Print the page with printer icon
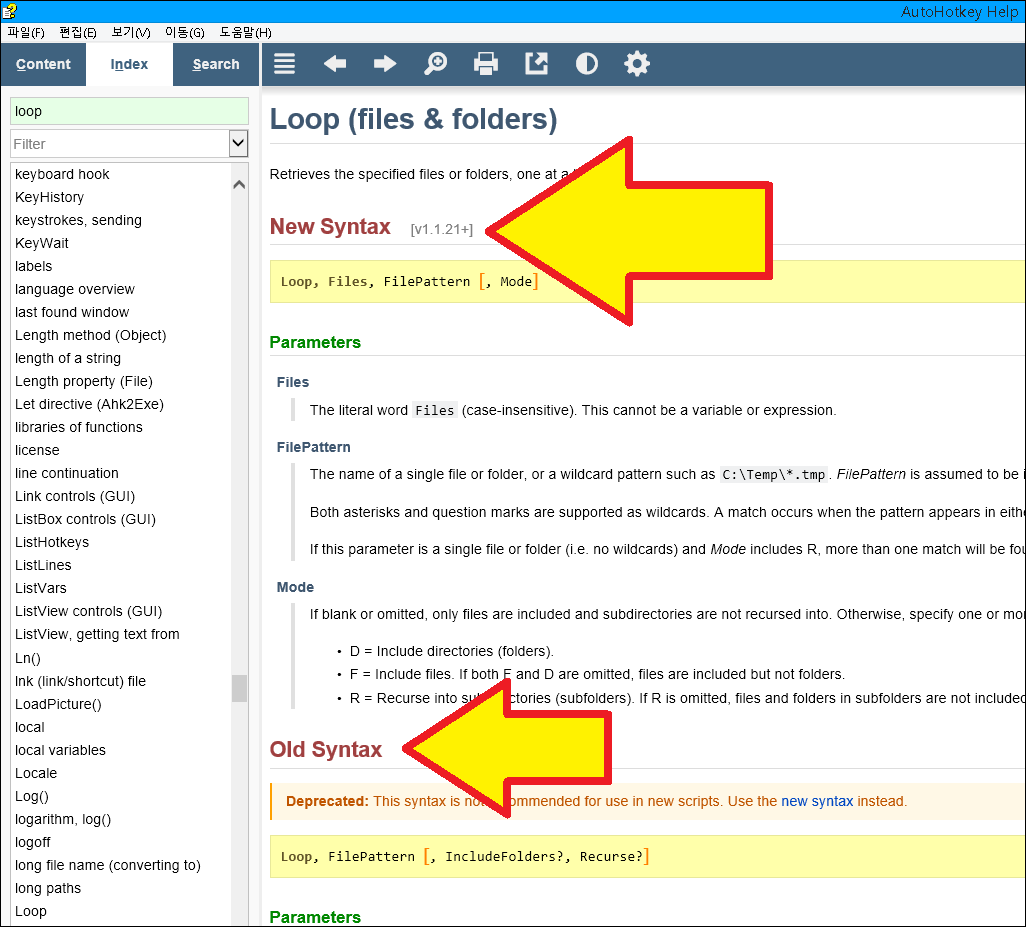This screenshot has width=1026, height=927. (x=486, y=63)
